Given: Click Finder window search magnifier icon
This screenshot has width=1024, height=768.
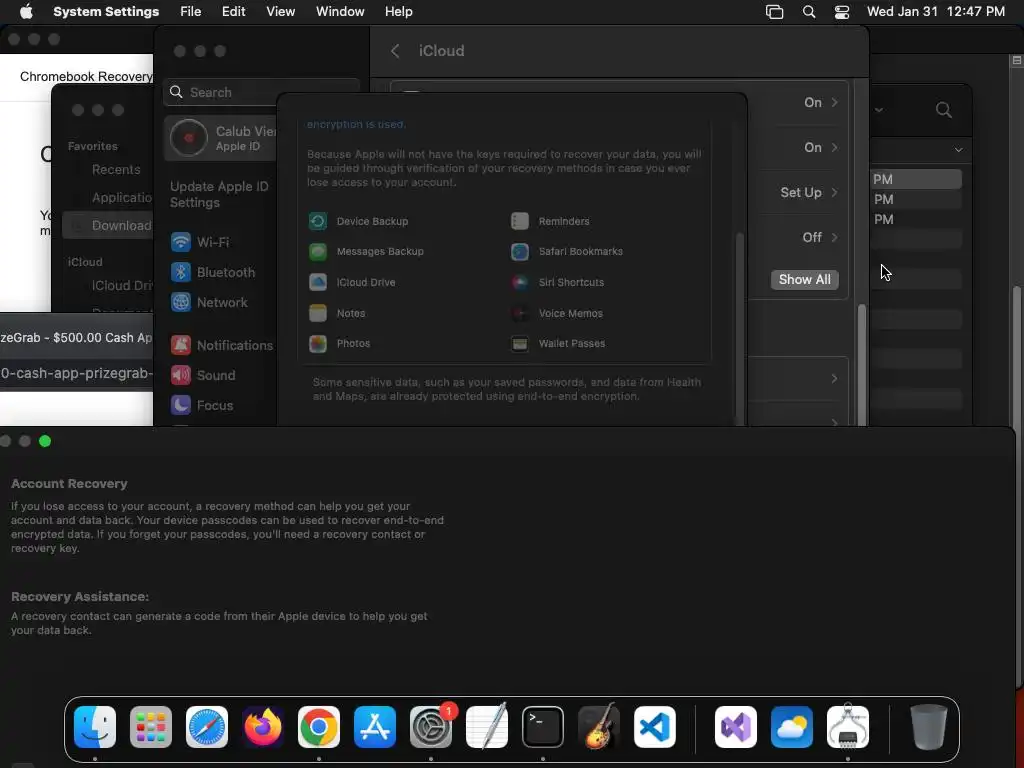Looking at the screenshot, I should 944,110.
